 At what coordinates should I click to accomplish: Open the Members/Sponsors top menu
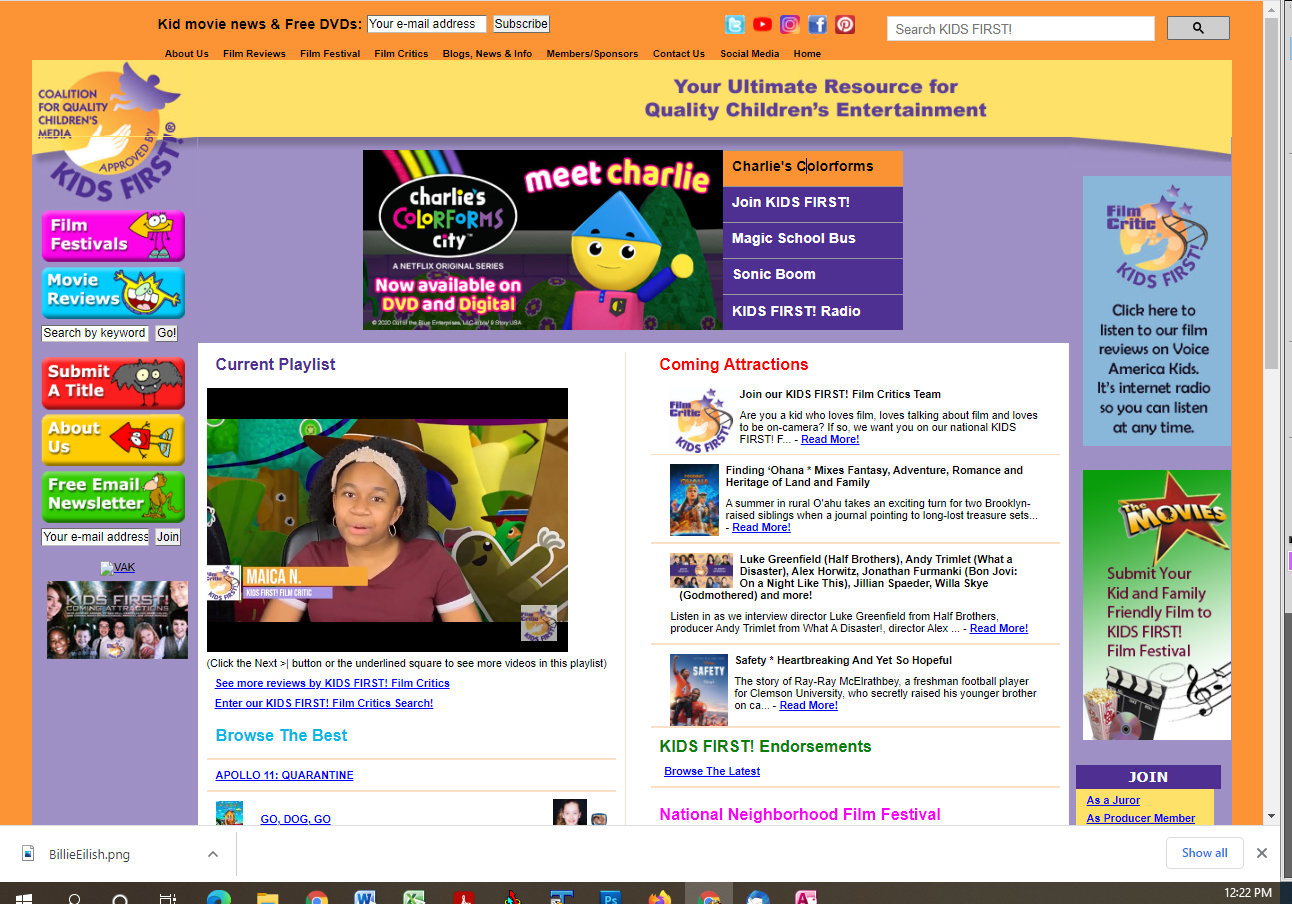click(592, 54)
